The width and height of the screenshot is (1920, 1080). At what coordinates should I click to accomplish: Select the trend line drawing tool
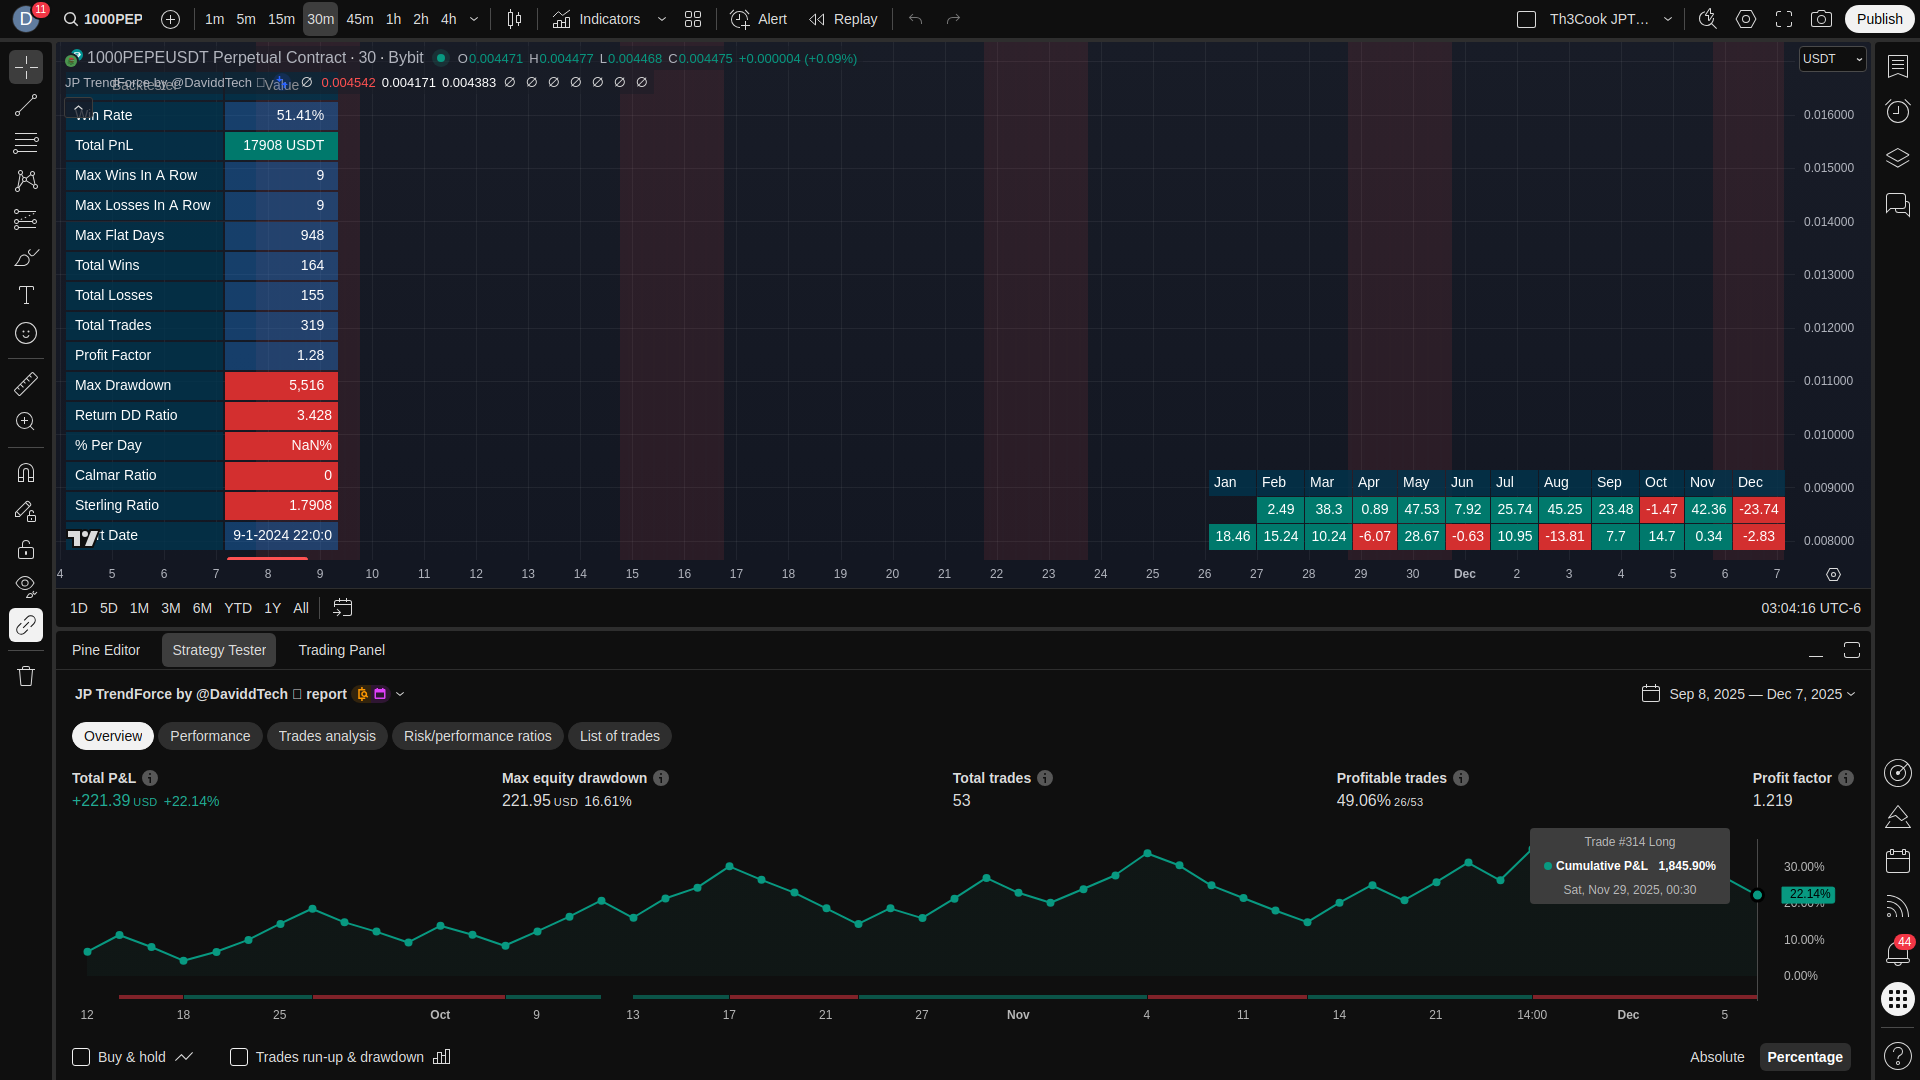(26, 105)
